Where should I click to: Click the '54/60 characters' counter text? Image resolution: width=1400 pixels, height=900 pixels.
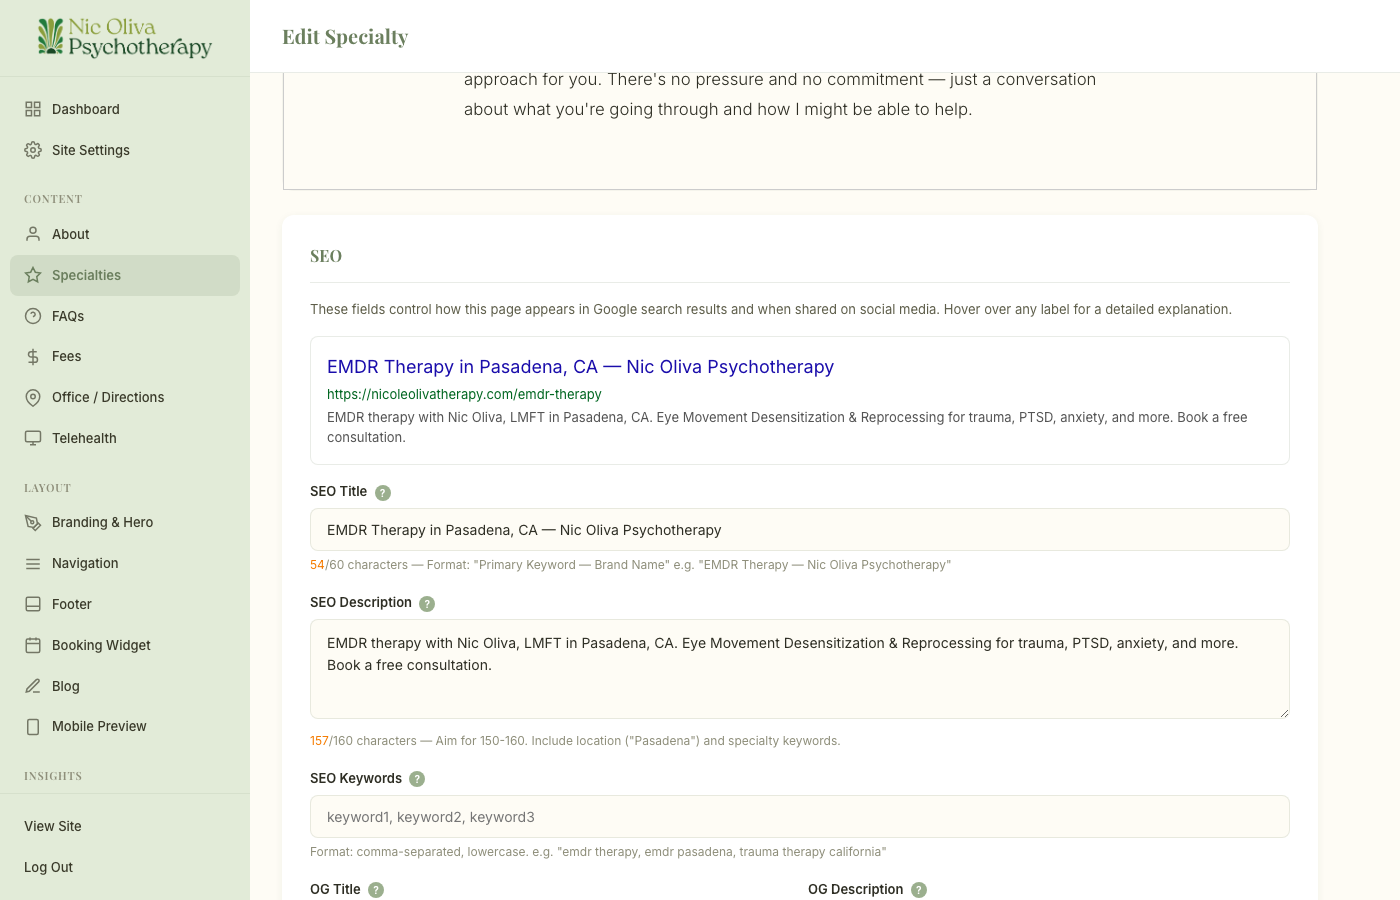[x=359, y=565]
